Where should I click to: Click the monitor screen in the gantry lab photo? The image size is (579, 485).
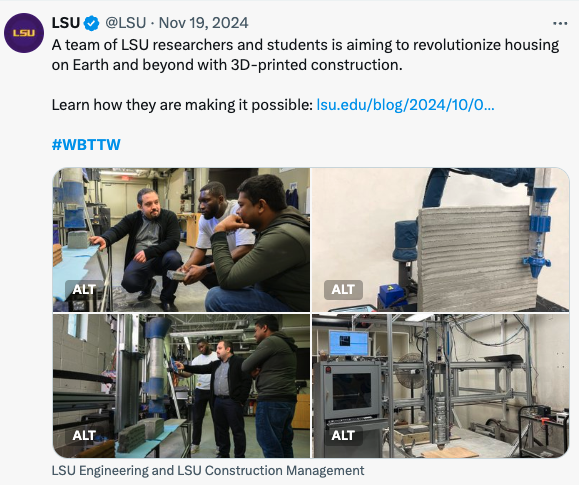(x=348, y=343)
